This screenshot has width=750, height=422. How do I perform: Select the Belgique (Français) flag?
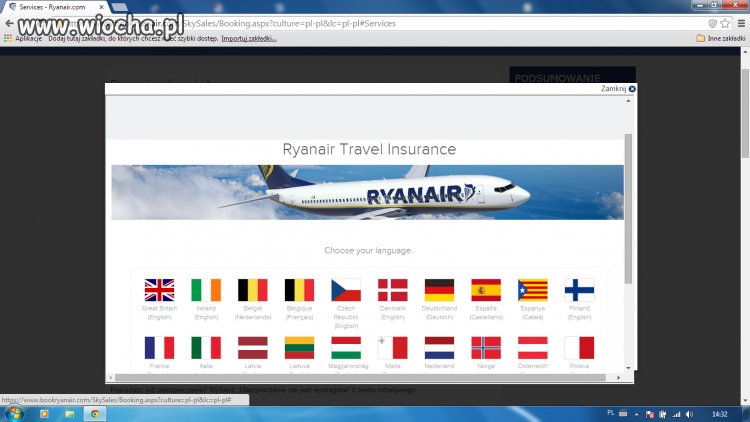click(x=299, y=290)
